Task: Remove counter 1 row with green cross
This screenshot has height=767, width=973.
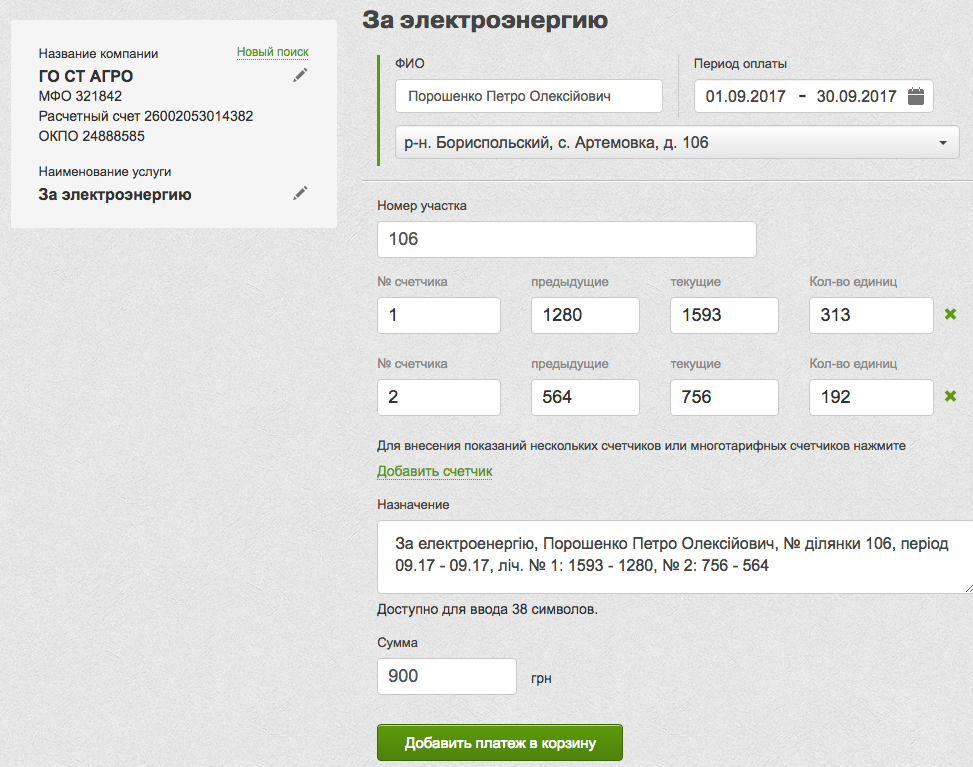Action: click(x=951, y=315)
